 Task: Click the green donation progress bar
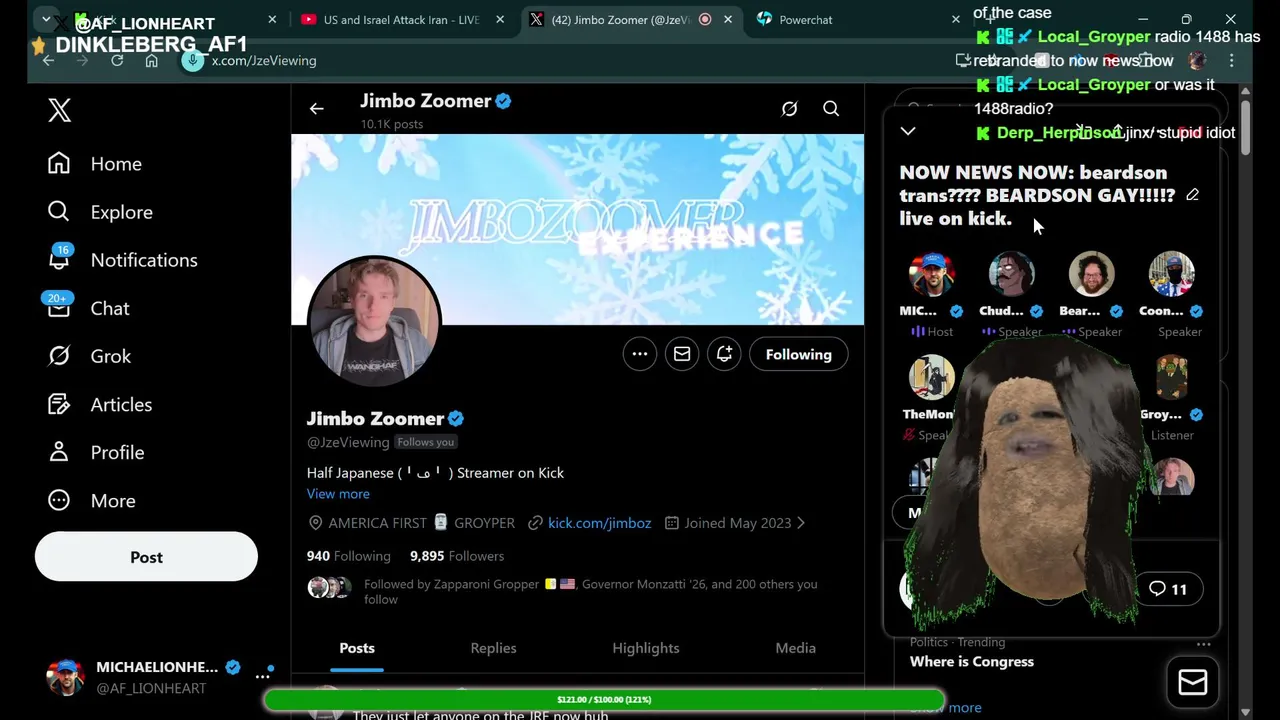(604, 700)
